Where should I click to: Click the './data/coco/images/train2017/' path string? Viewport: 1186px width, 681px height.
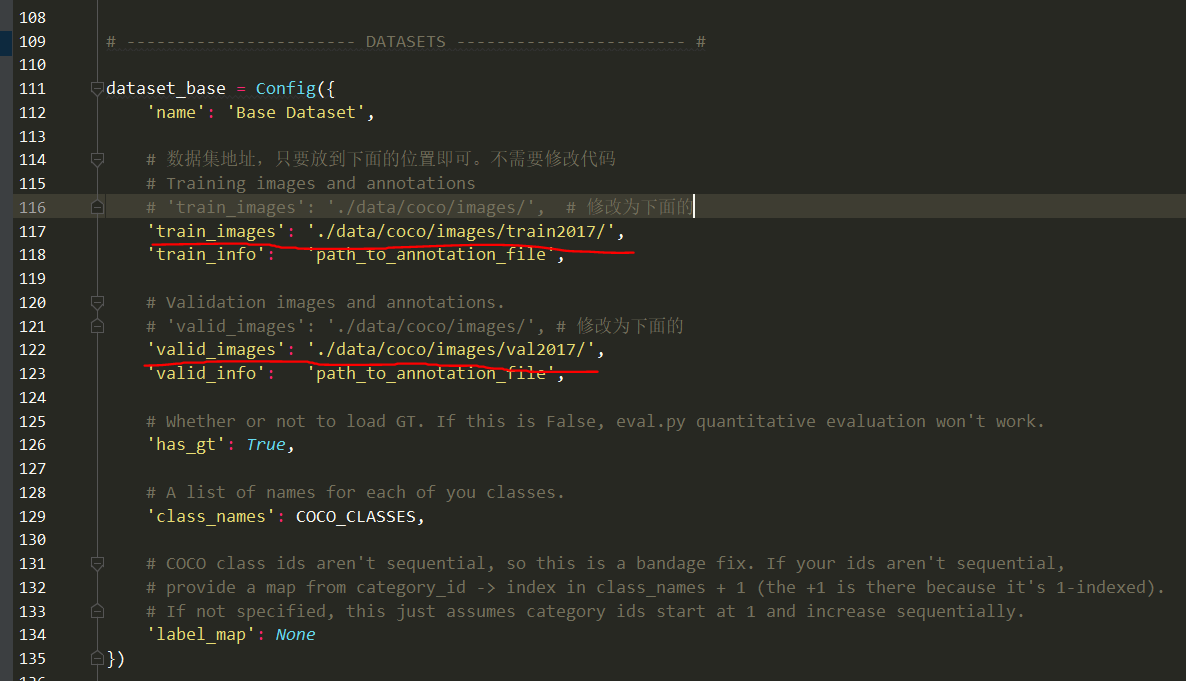click(x=461, y=232)
